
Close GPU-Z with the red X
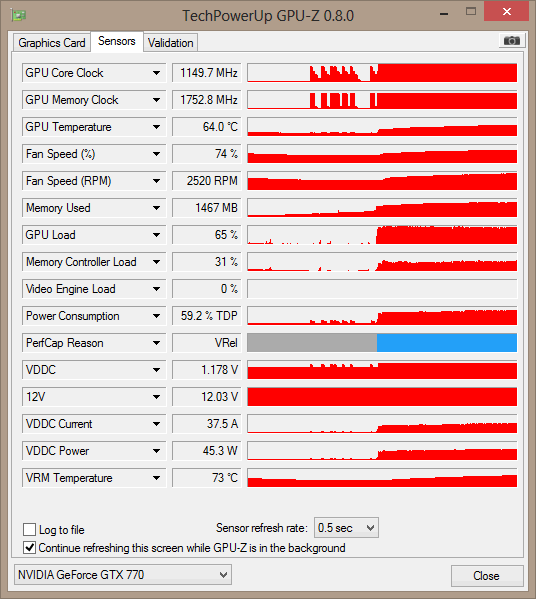tap(507, 11)
